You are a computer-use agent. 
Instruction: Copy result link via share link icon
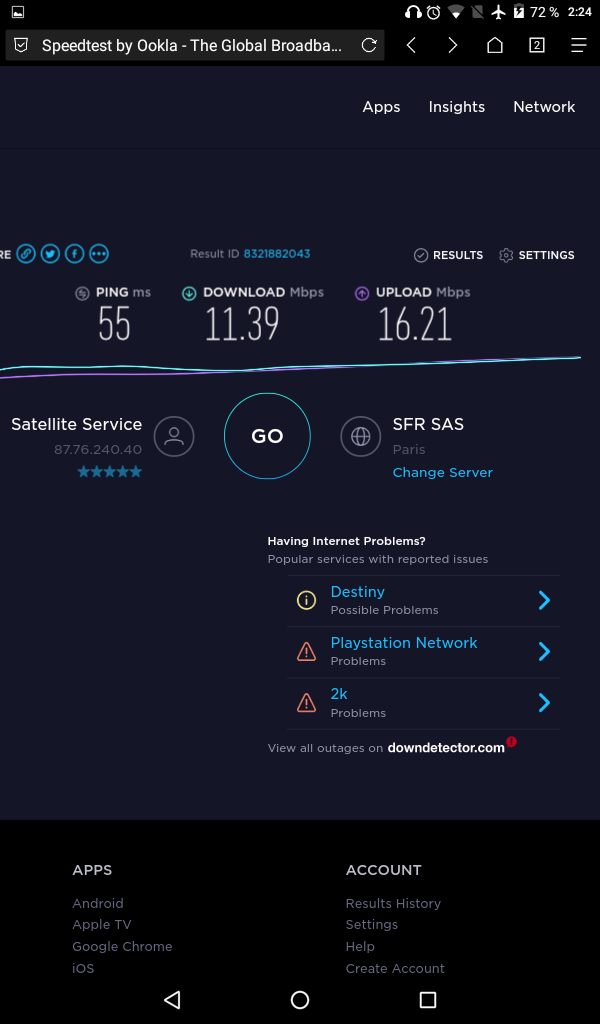26,253
